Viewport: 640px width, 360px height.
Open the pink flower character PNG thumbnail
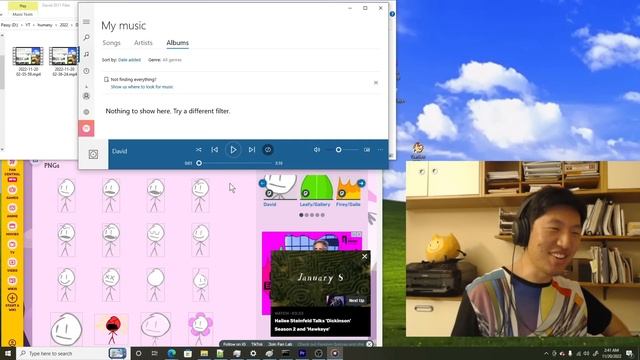[200, 329]
